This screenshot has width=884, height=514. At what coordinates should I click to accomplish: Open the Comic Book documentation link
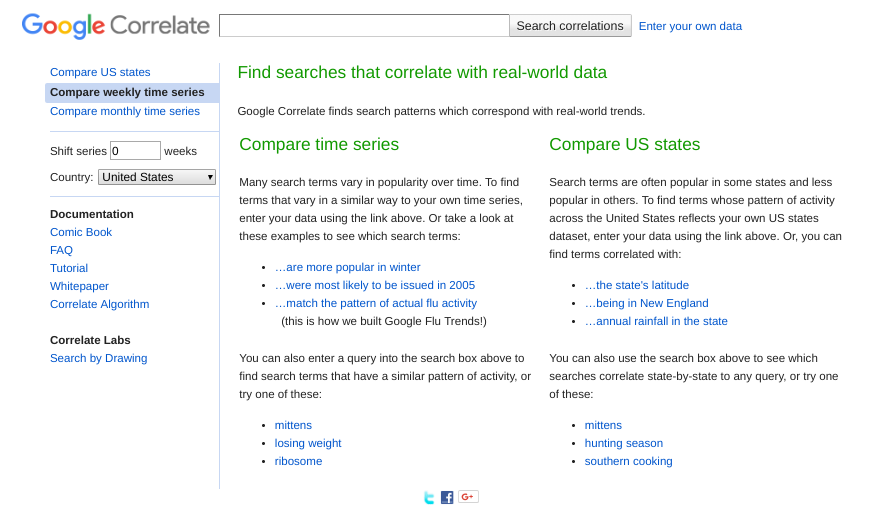coord(81,232)
